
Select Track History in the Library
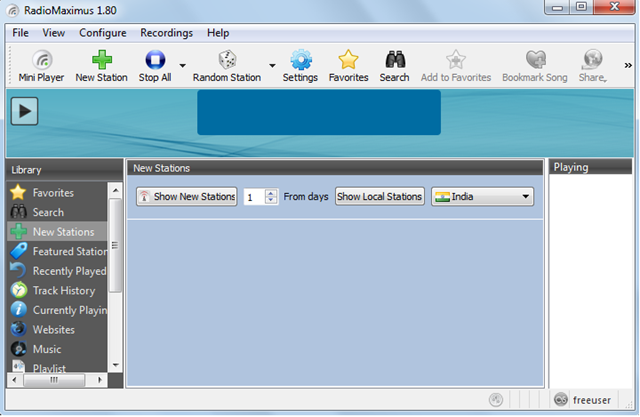coord(57,291)
